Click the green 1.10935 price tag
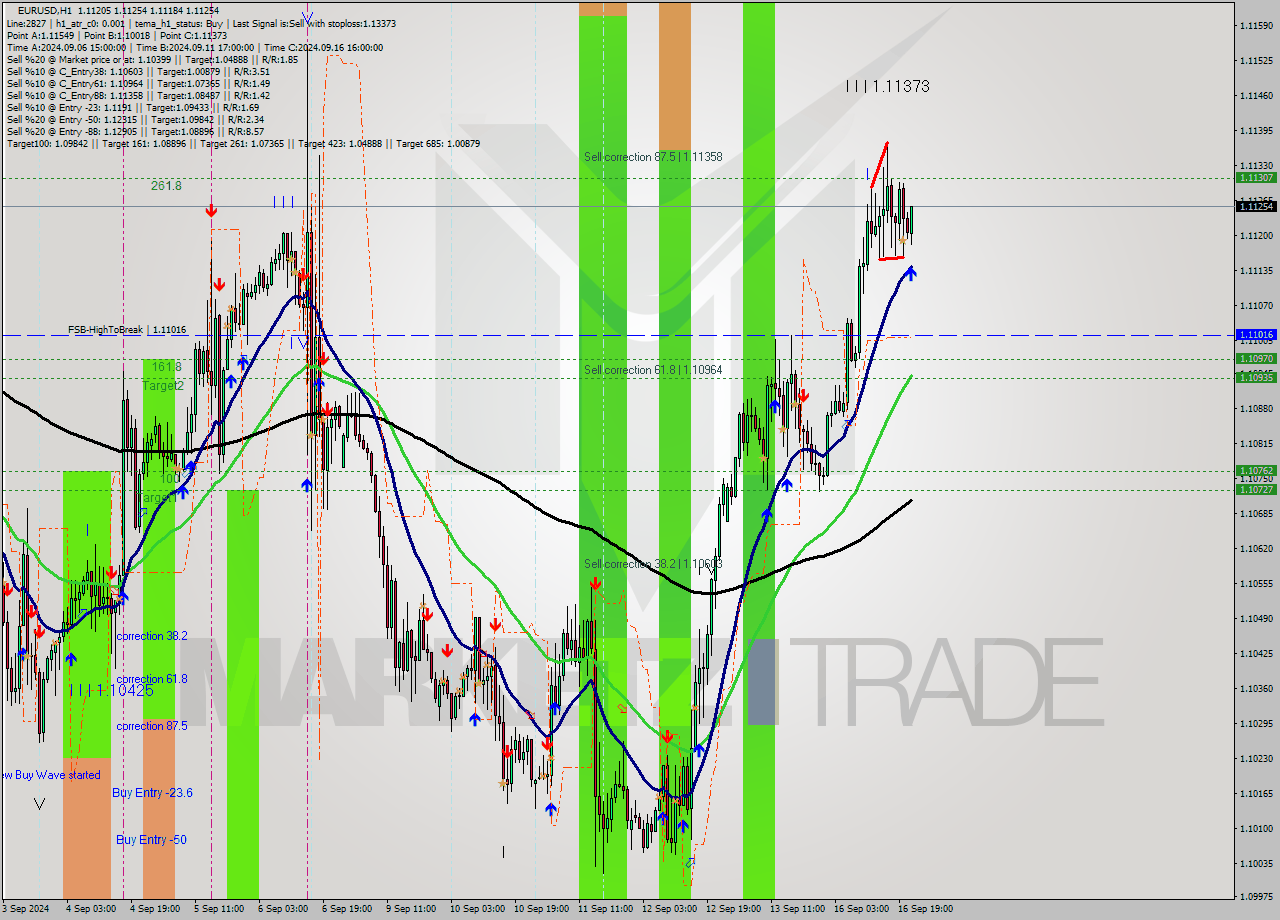Image resolution: width=1280 pixels, height=920 pixels. [1256, 377]
